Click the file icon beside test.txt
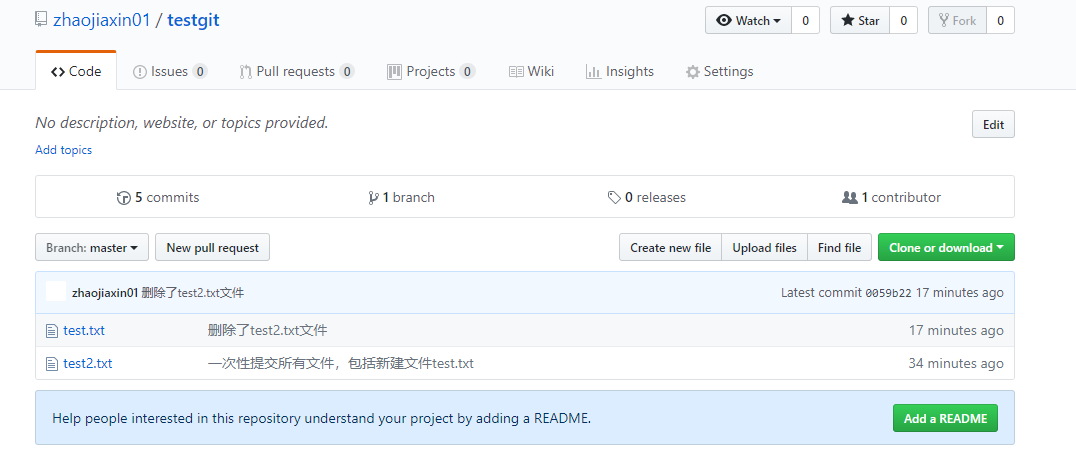The width and height of the screenshot is (1076, 472). tap(51, 331)
